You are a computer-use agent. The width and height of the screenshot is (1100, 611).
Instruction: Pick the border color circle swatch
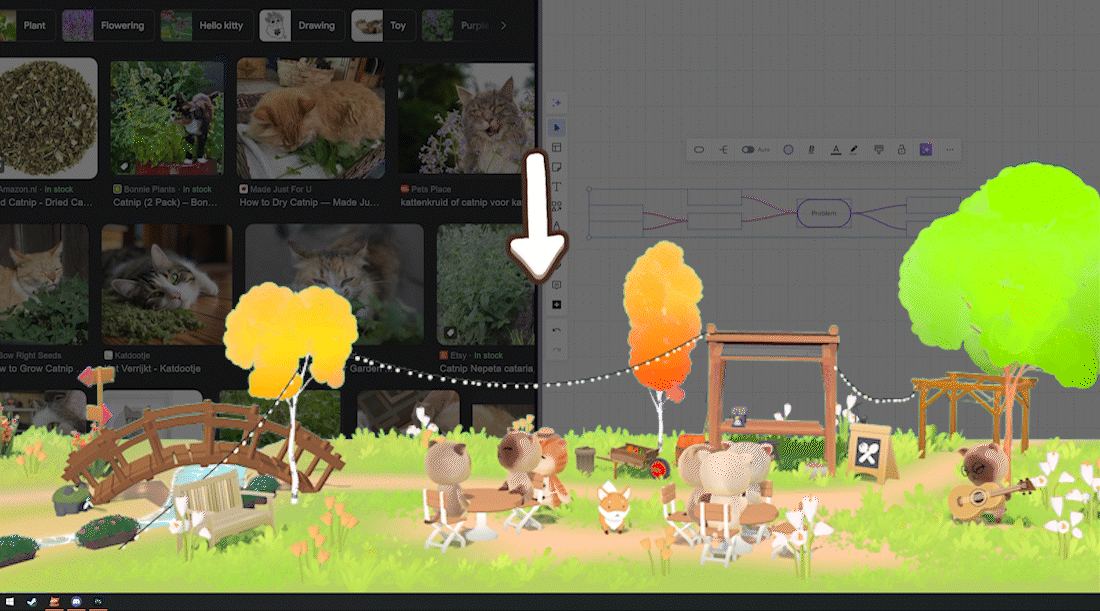(788, 150)
